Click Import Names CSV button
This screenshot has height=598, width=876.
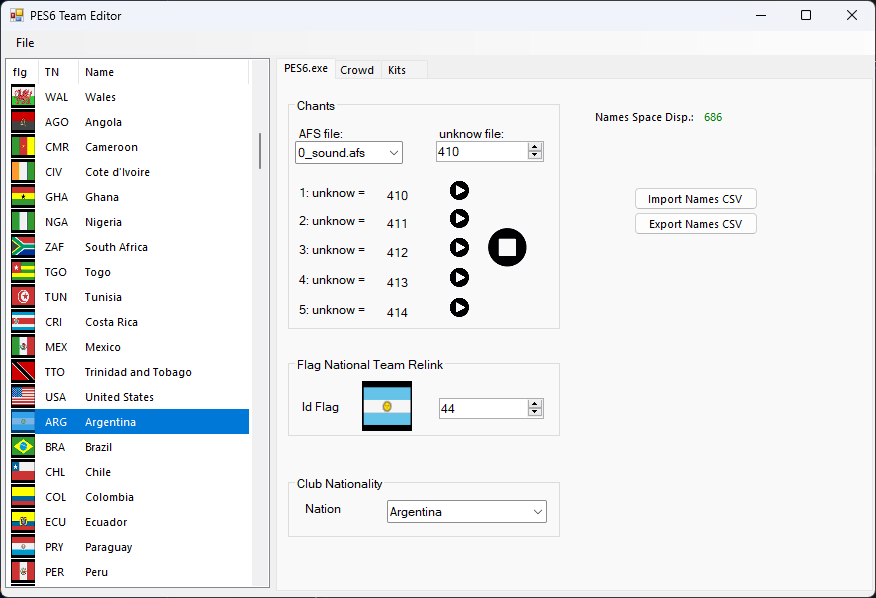pyautogui.click(x=696, y=199)
